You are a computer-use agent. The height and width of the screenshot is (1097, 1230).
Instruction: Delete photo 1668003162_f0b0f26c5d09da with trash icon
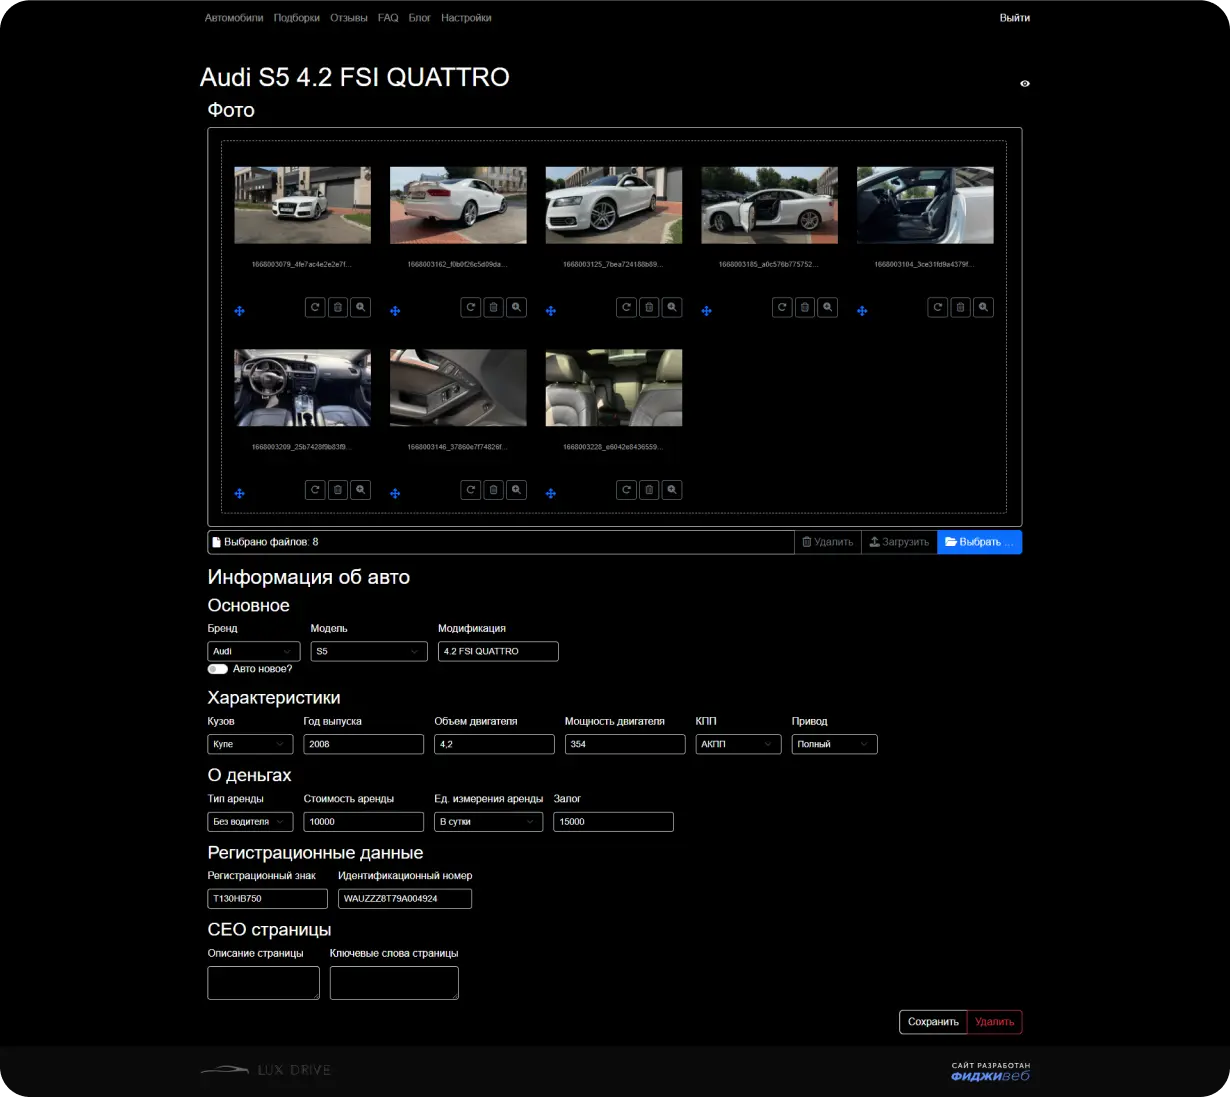[494, 307]
